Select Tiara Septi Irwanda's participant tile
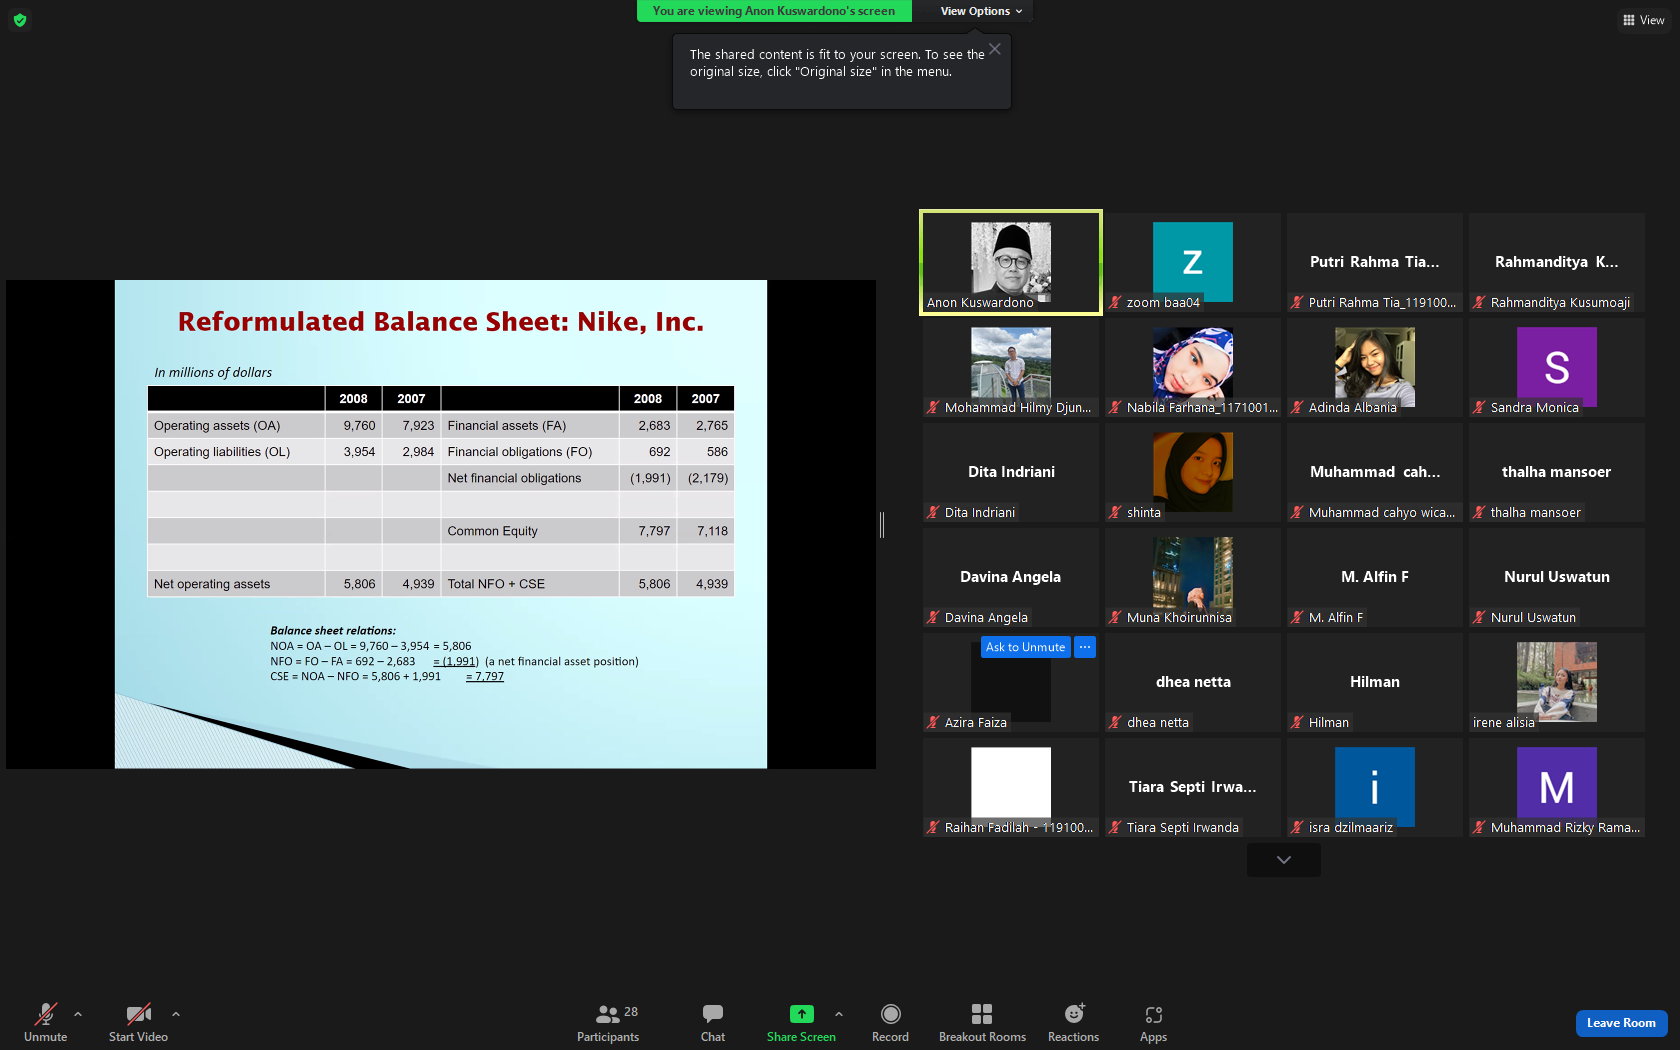Viewport: 1680px width, 1050px height. coord(1193,787)
